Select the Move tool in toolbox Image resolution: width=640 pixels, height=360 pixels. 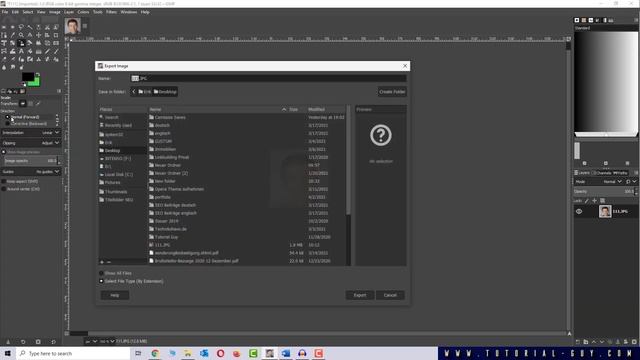[x=39, y=35]
